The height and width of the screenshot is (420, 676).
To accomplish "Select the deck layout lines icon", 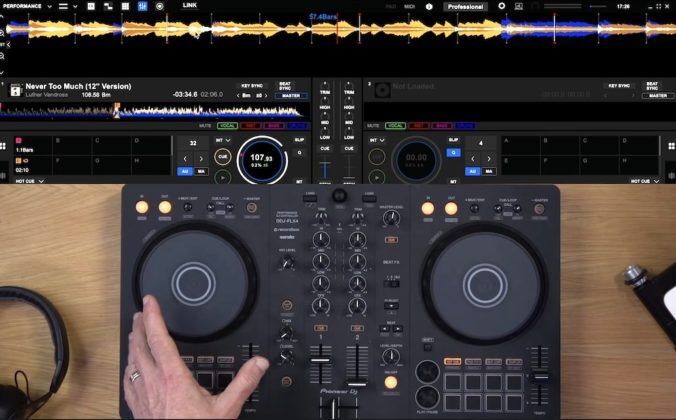I will 63,6.
